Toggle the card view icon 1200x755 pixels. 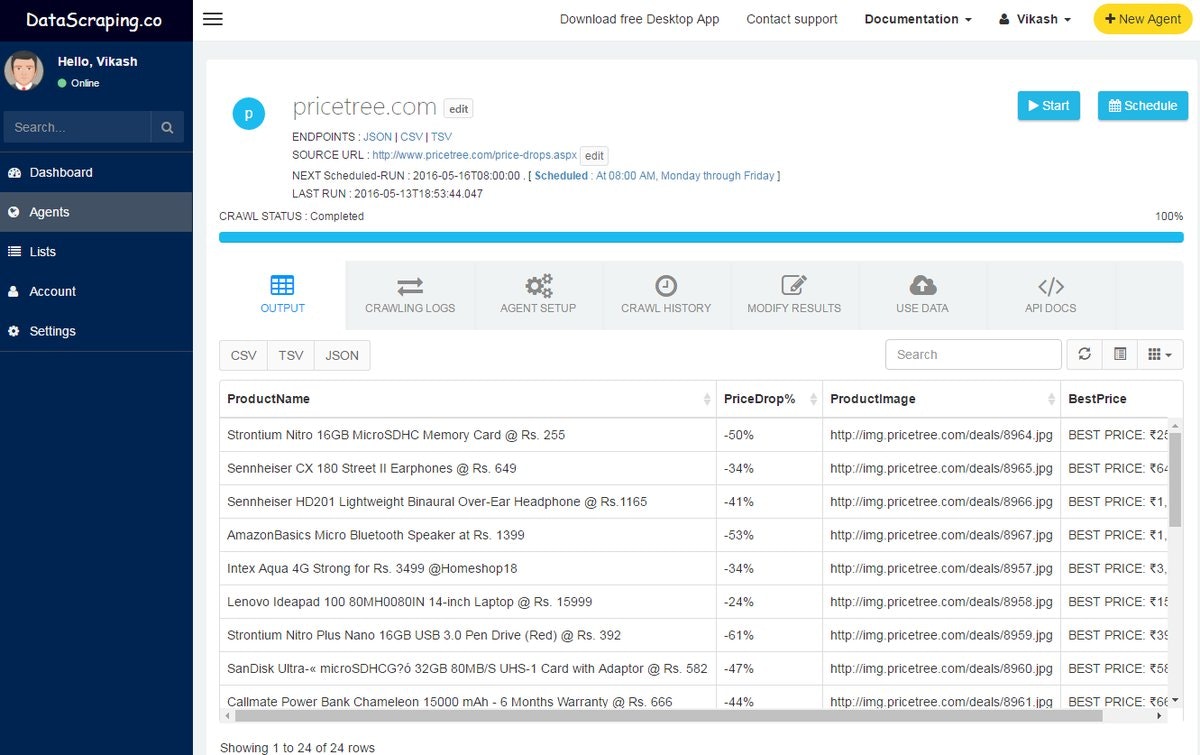pyautogui.click(x=1120, y=354)
